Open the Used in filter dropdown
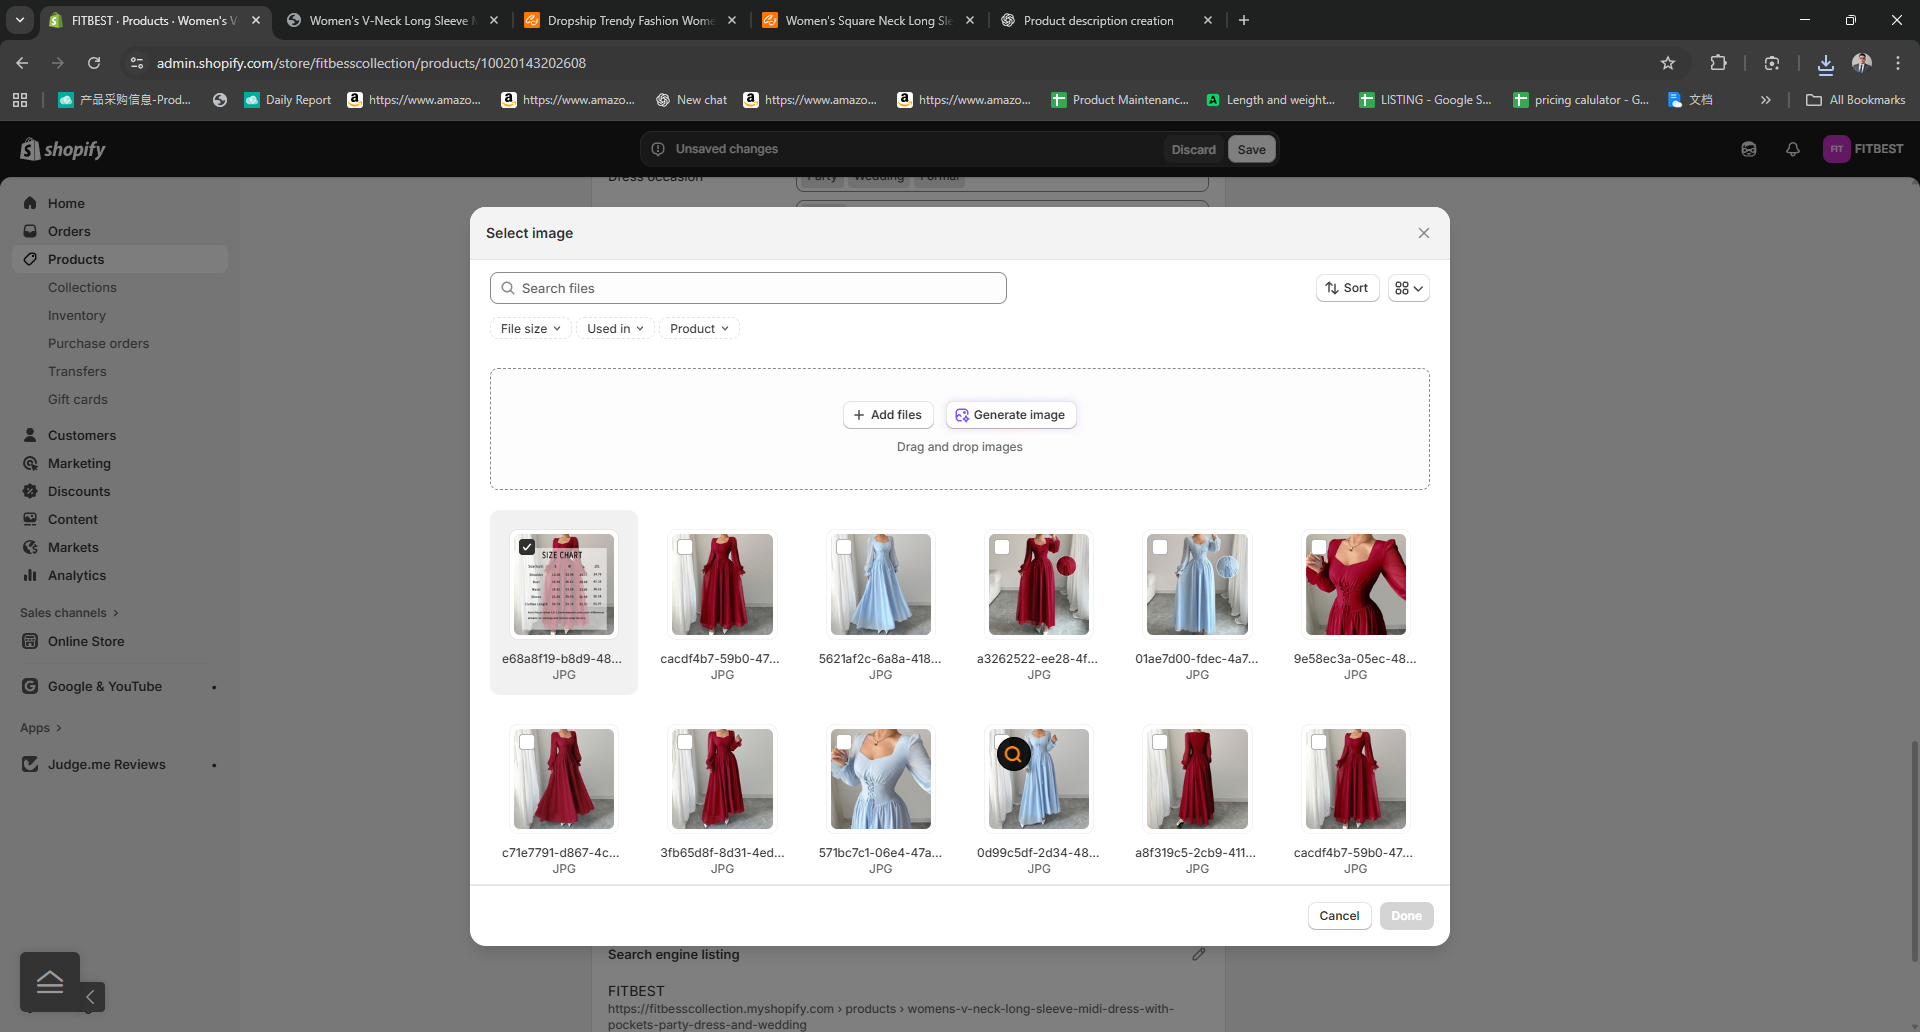The image size is (1920, 1032). 615,329
